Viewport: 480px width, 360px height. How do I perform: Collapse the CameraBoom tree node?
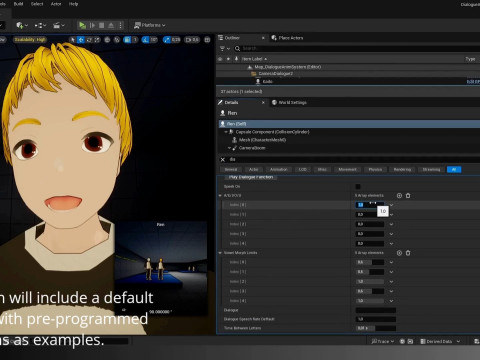tap(229, 148)
